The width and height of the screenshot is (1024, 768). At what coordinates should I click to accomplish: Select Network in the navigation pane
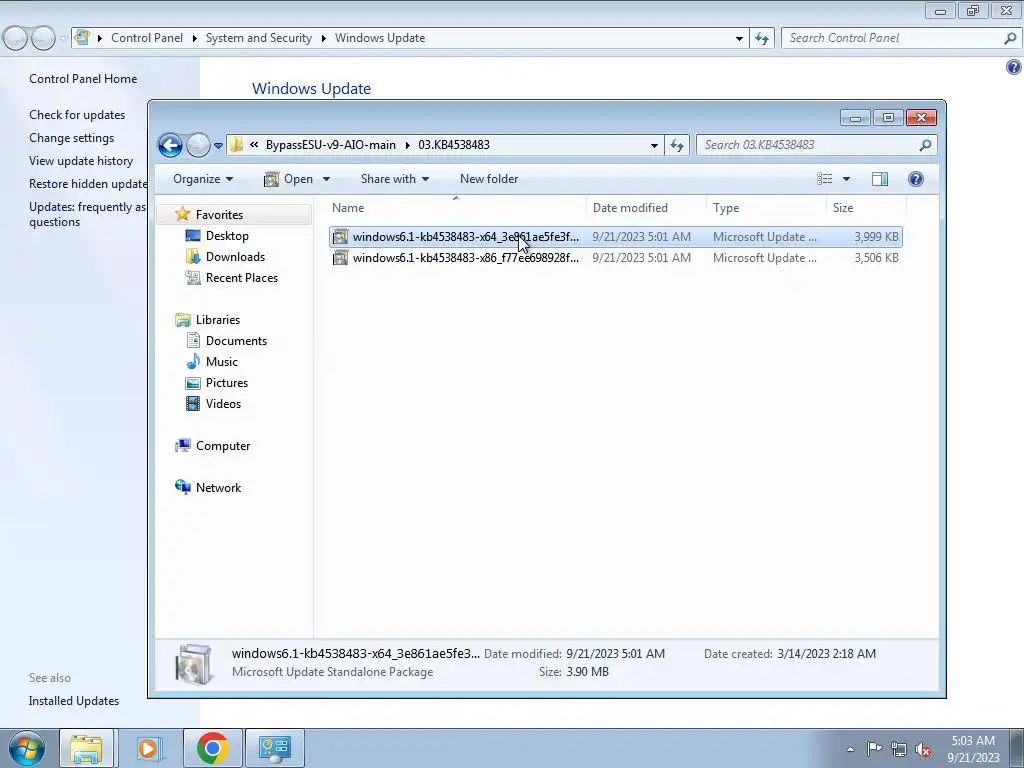click(218, 488)
